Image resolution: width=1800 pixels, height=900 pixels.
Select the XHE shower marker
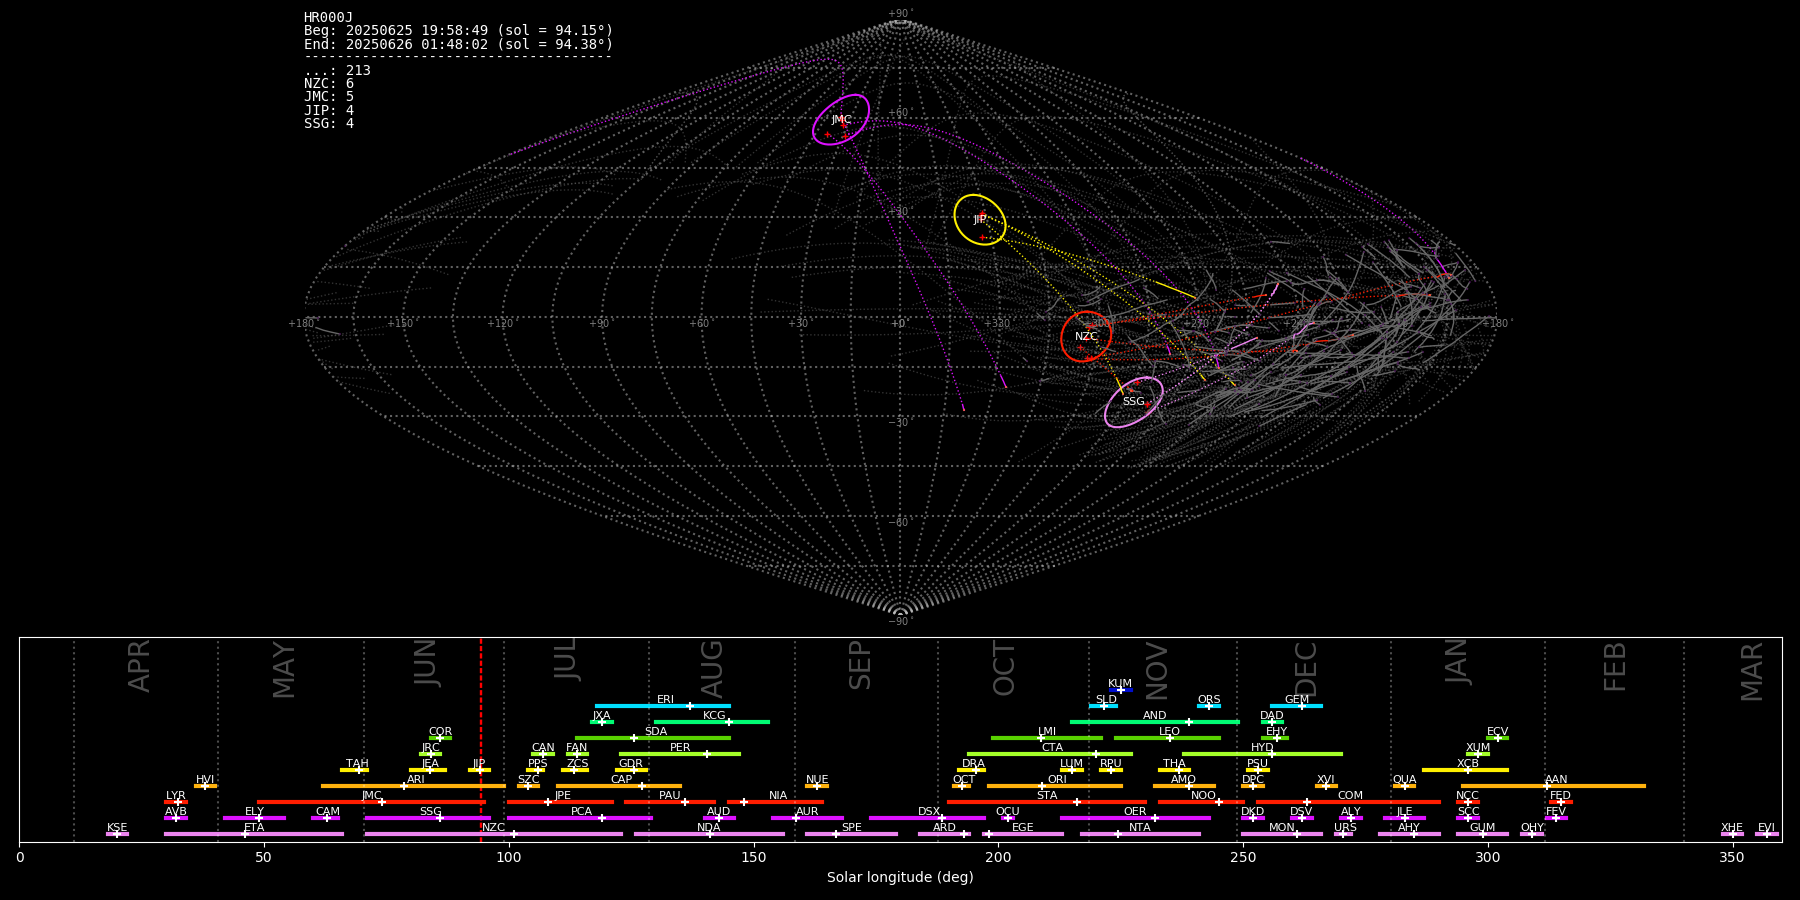tap(1732, 834)
